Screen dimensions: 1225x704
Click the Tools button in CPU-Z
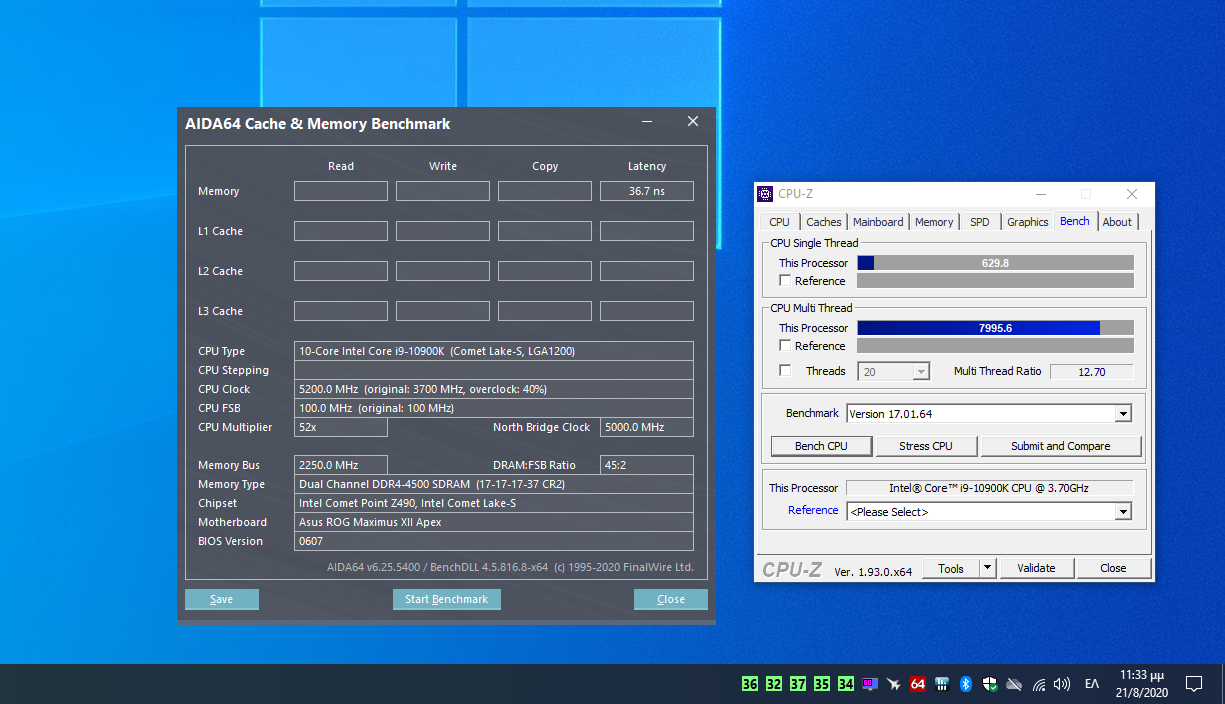[x=950, y=568]
